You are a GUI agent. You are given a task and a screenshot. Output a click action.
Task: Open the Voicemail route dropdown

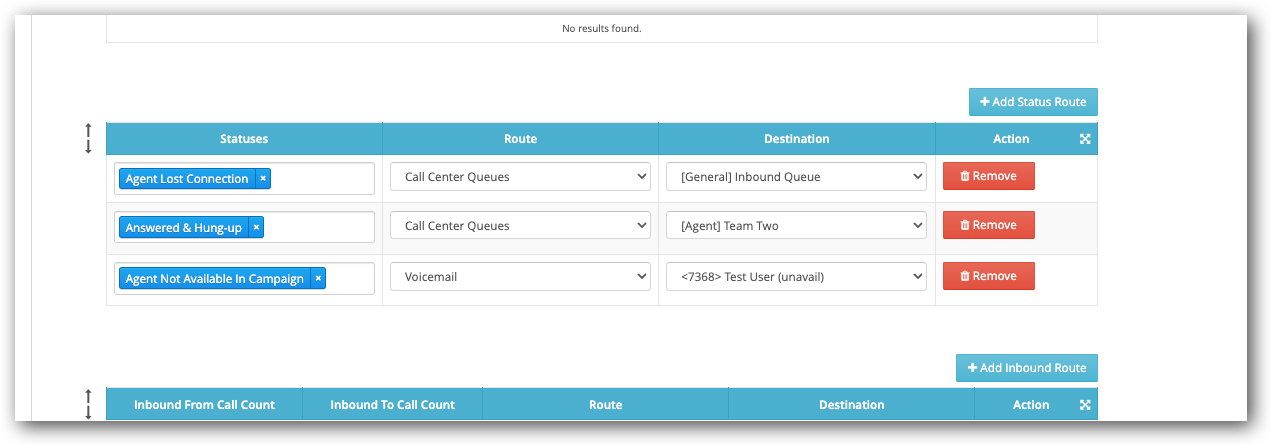520,277
